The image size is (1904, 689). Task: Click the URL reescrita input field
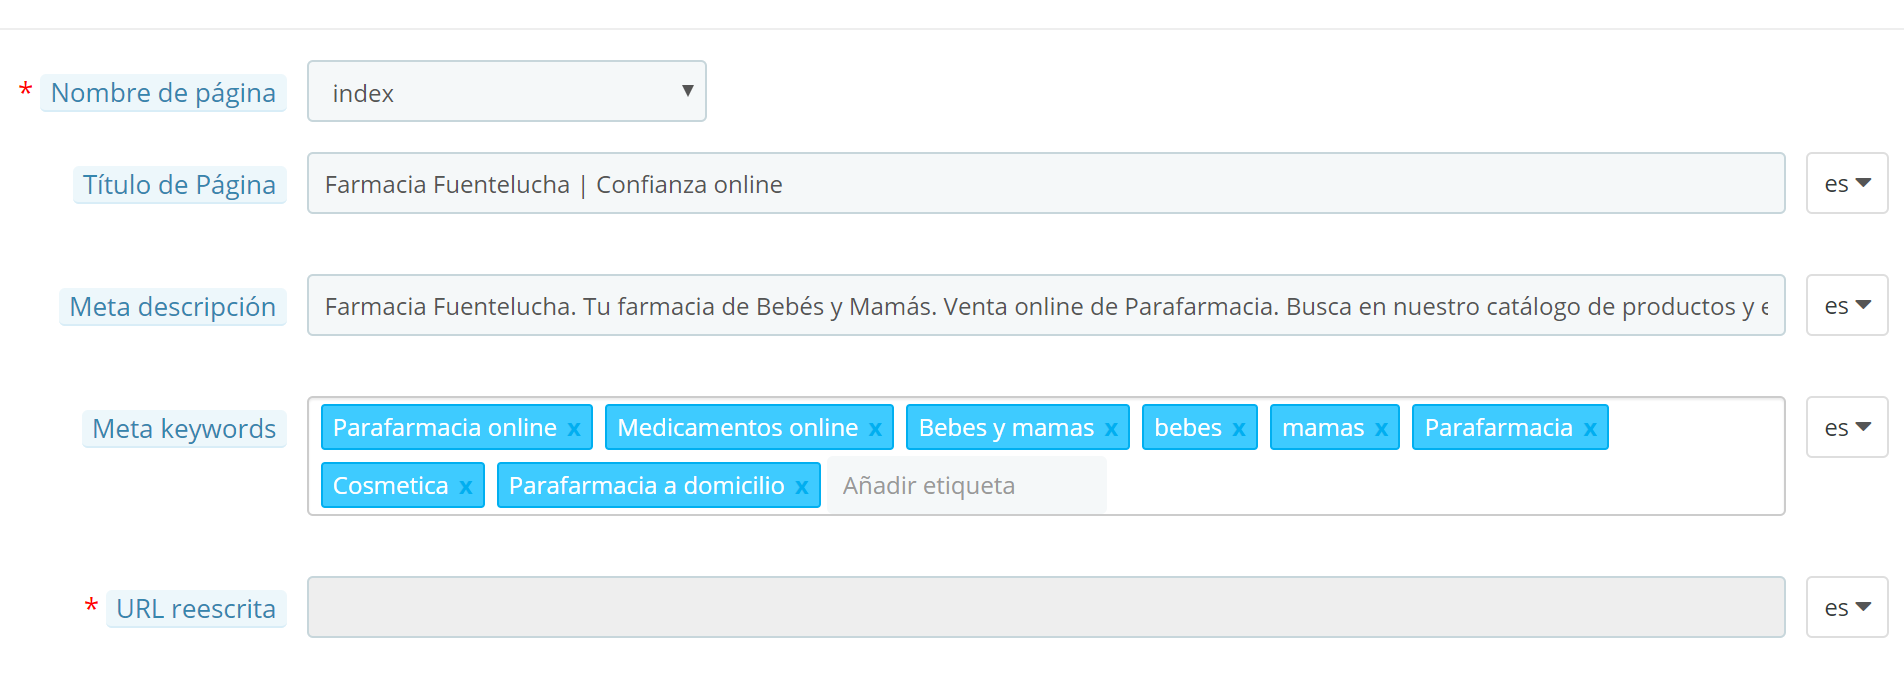click(x=1045, y=608)
